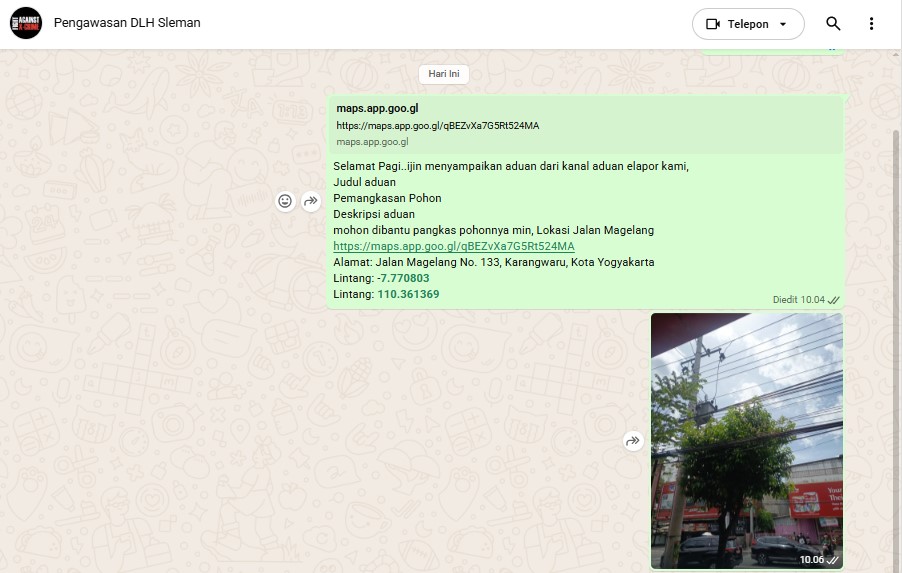Open chat info via Pengawasan DLH Sleman title

point(127,23)
